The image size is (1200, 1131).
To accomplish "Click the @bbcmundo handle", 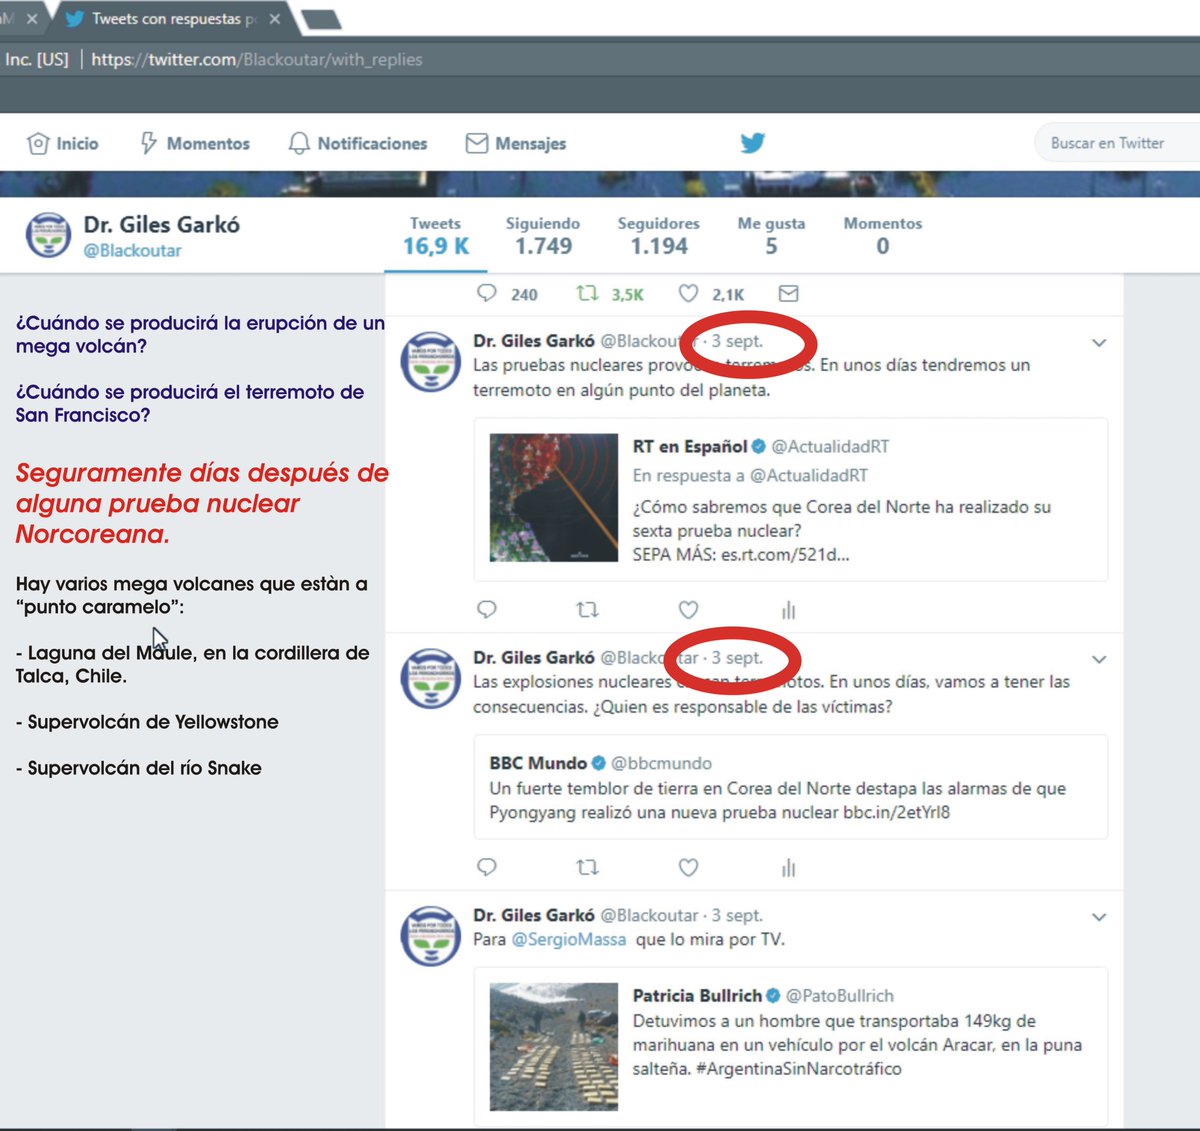I will pos(661,763).
